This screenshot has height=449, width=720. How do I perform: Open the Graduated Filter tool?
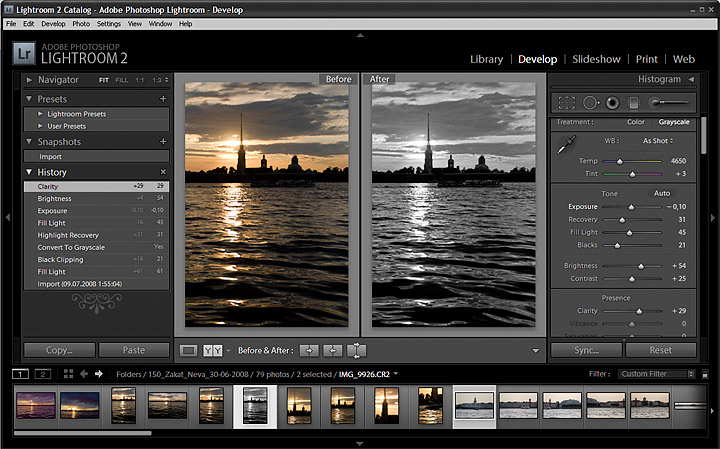point(634,102)
